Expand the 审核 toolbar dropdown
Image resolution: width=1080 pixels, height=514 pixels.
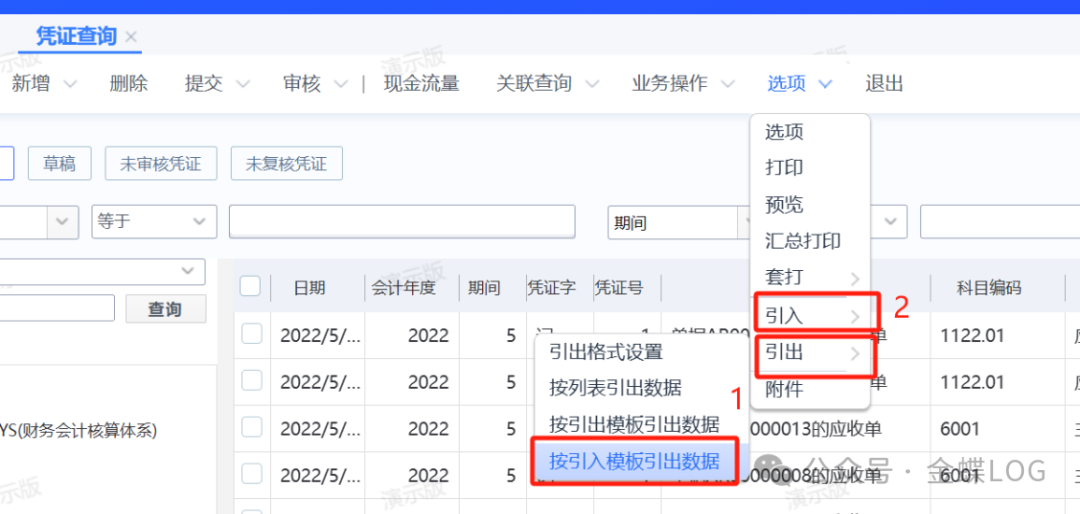pos(341,85)
